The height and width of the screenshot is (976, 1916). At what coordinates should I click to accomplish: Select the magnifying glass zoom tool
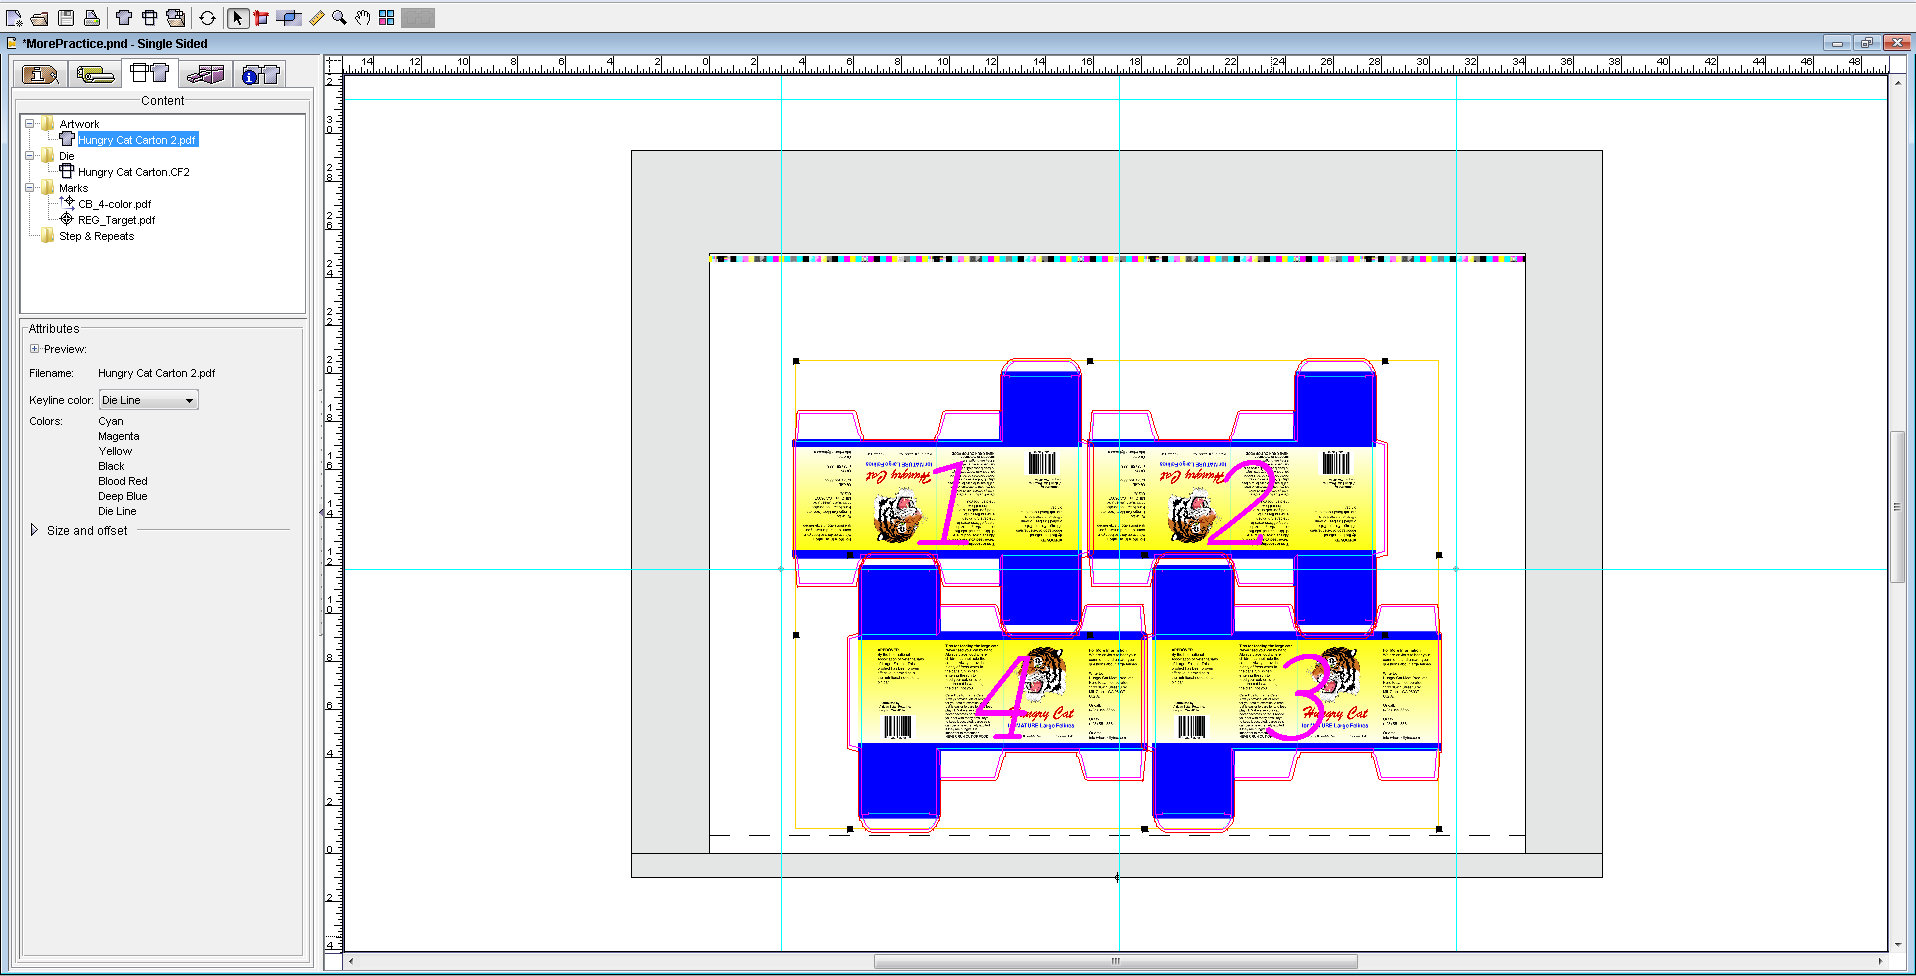coord(340,18)
